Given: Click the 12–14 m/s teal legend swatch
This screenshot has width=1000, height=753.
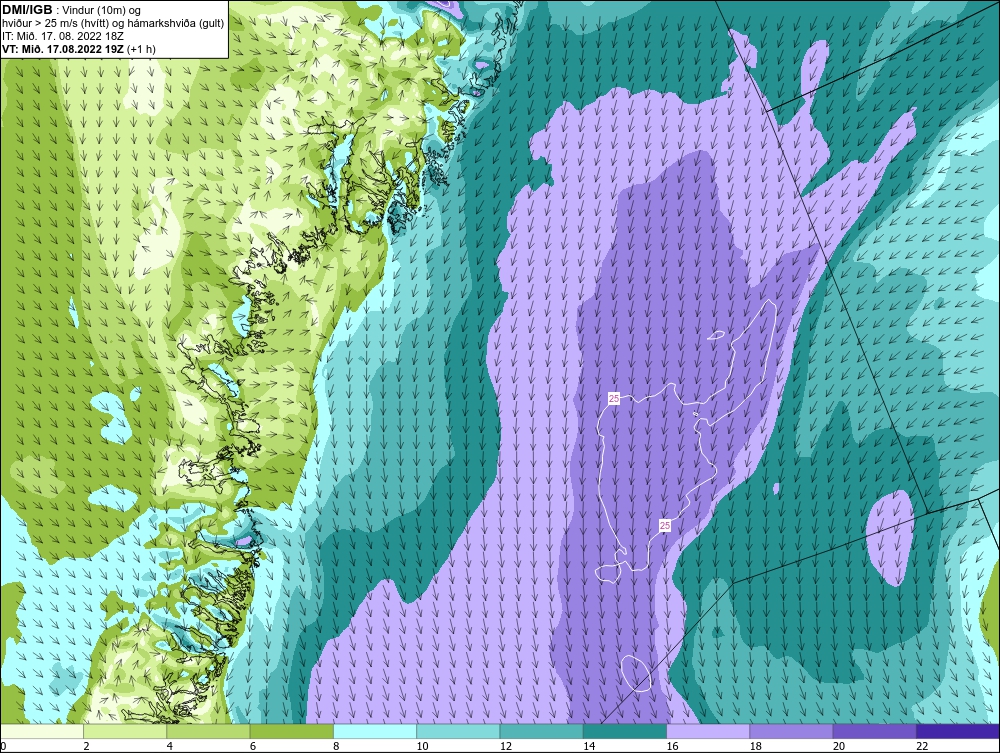Looking at the screenshot, I should pos(541,731).
